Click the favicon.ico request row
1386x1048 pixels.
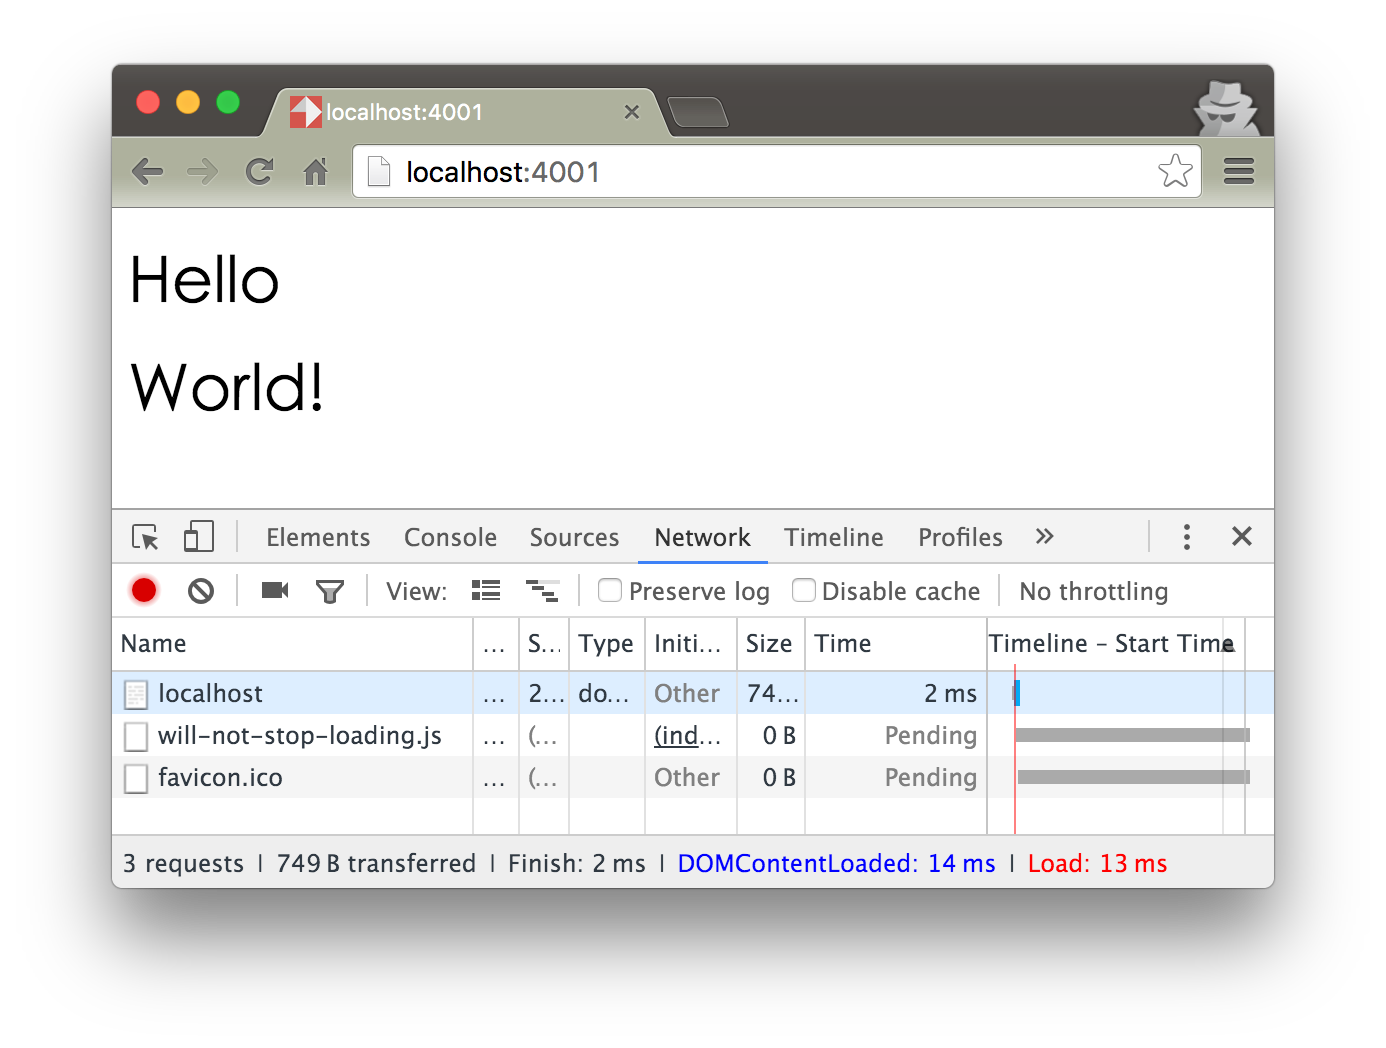[x=220, y=778]
